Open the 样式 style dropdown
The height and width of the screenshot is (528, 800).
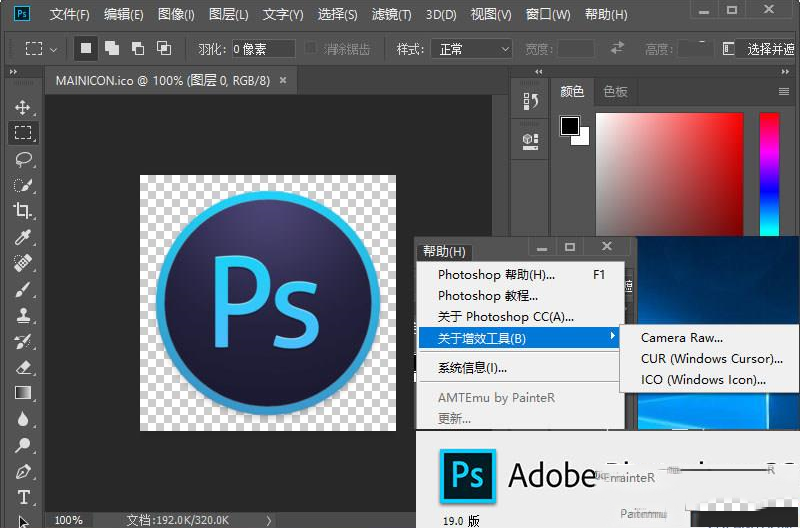coord(471,49)
